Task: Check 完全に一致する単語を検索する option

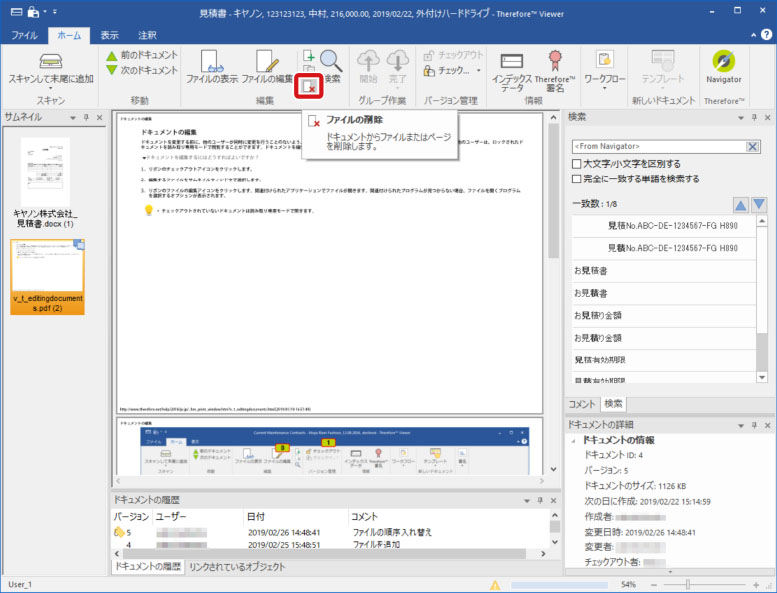Action: (x=576, y=179)
